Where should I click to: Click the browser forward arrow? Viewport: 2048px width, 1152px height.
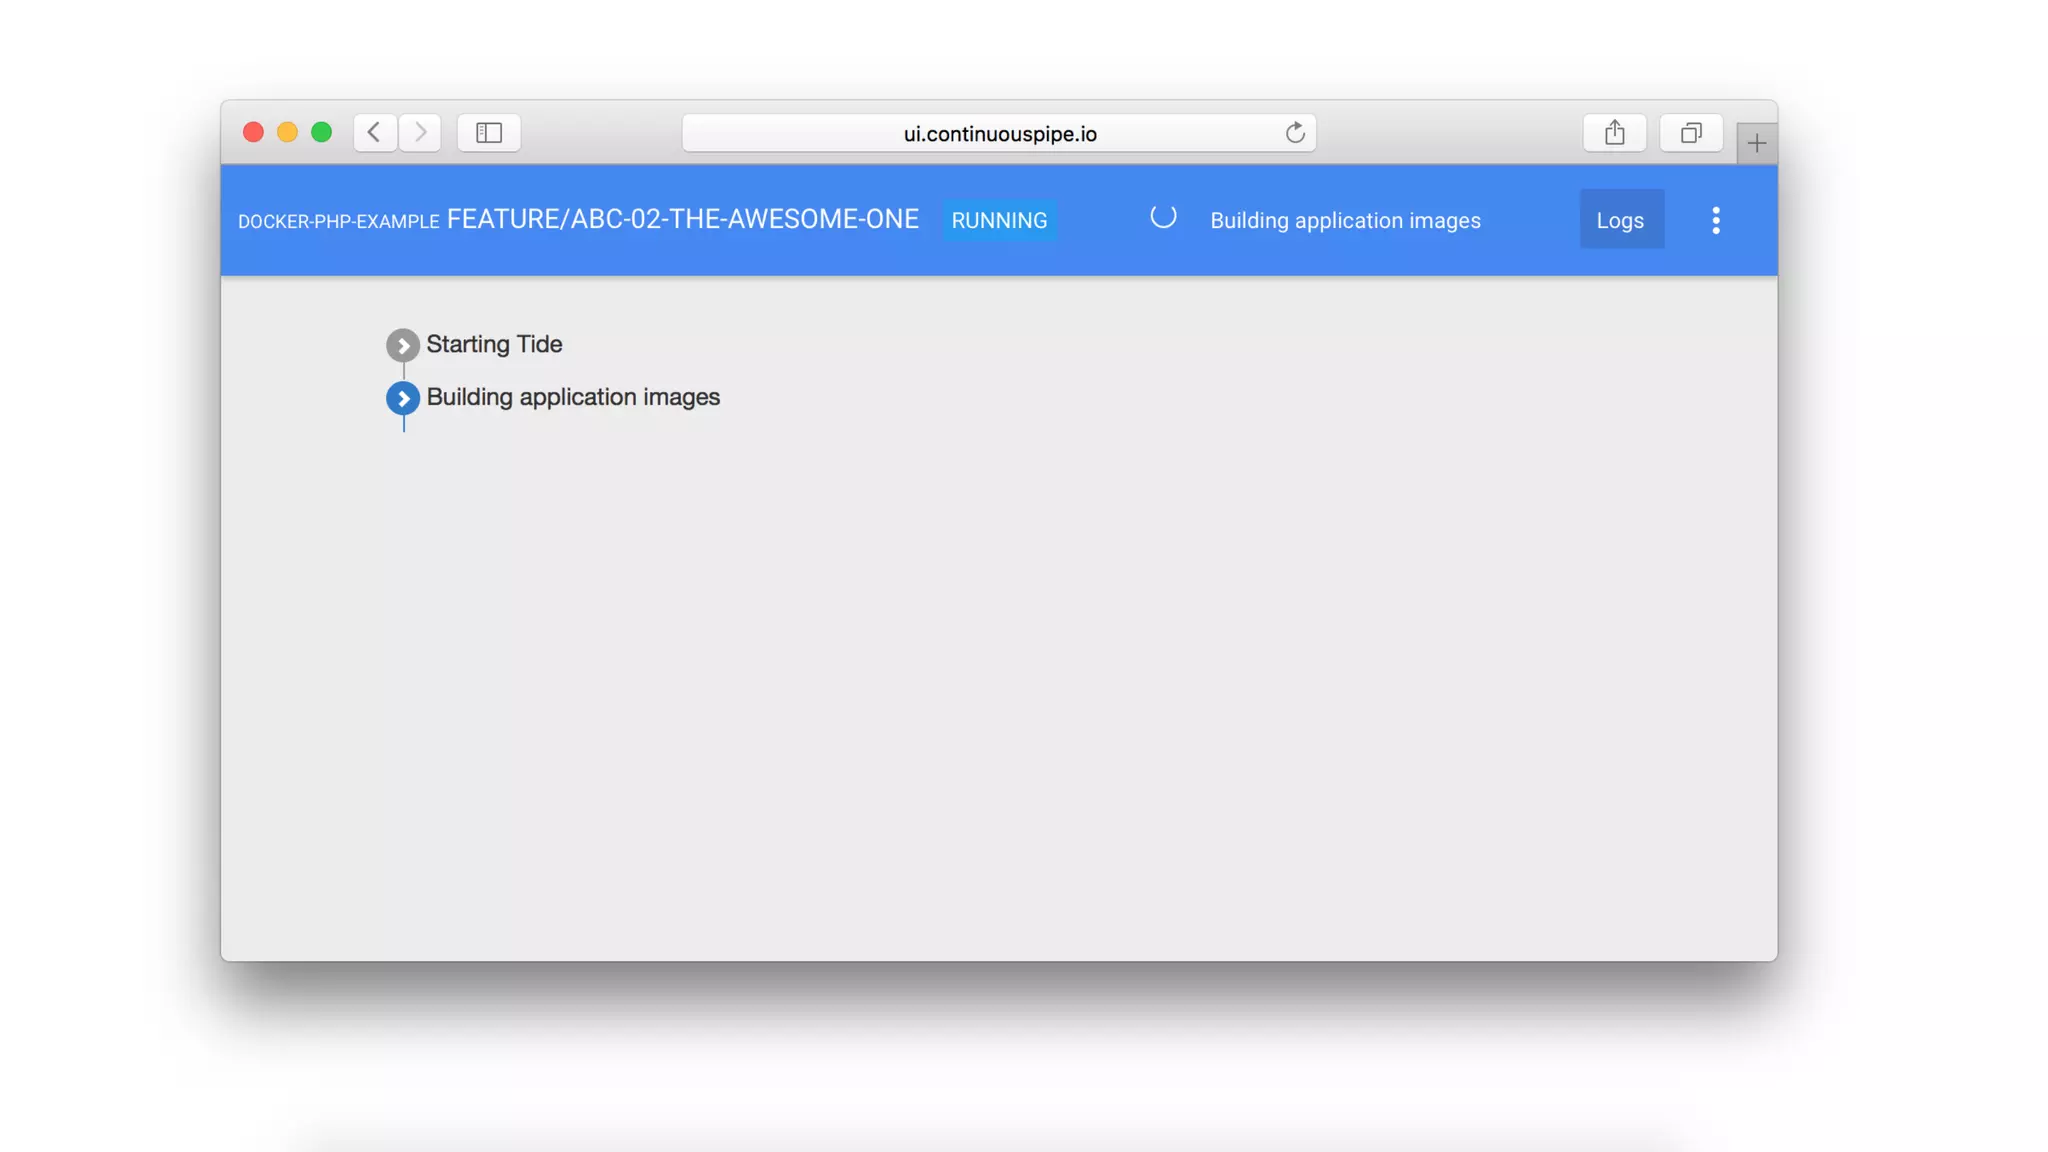pyautogui.click(x=420, y=132)
